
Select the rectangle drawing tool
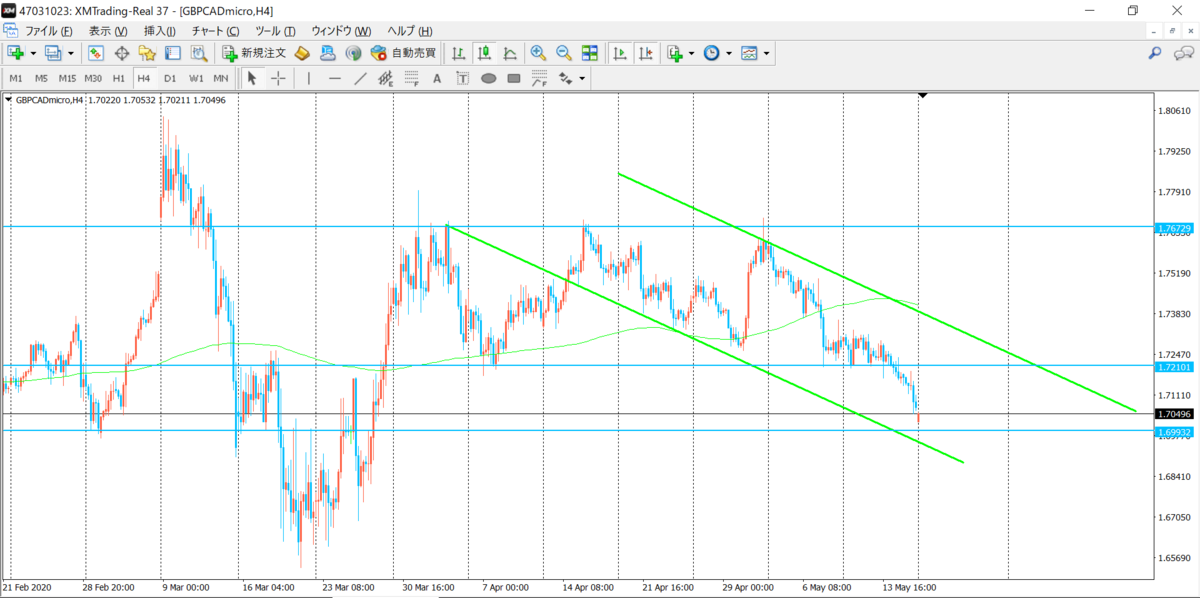pos(514,78)
